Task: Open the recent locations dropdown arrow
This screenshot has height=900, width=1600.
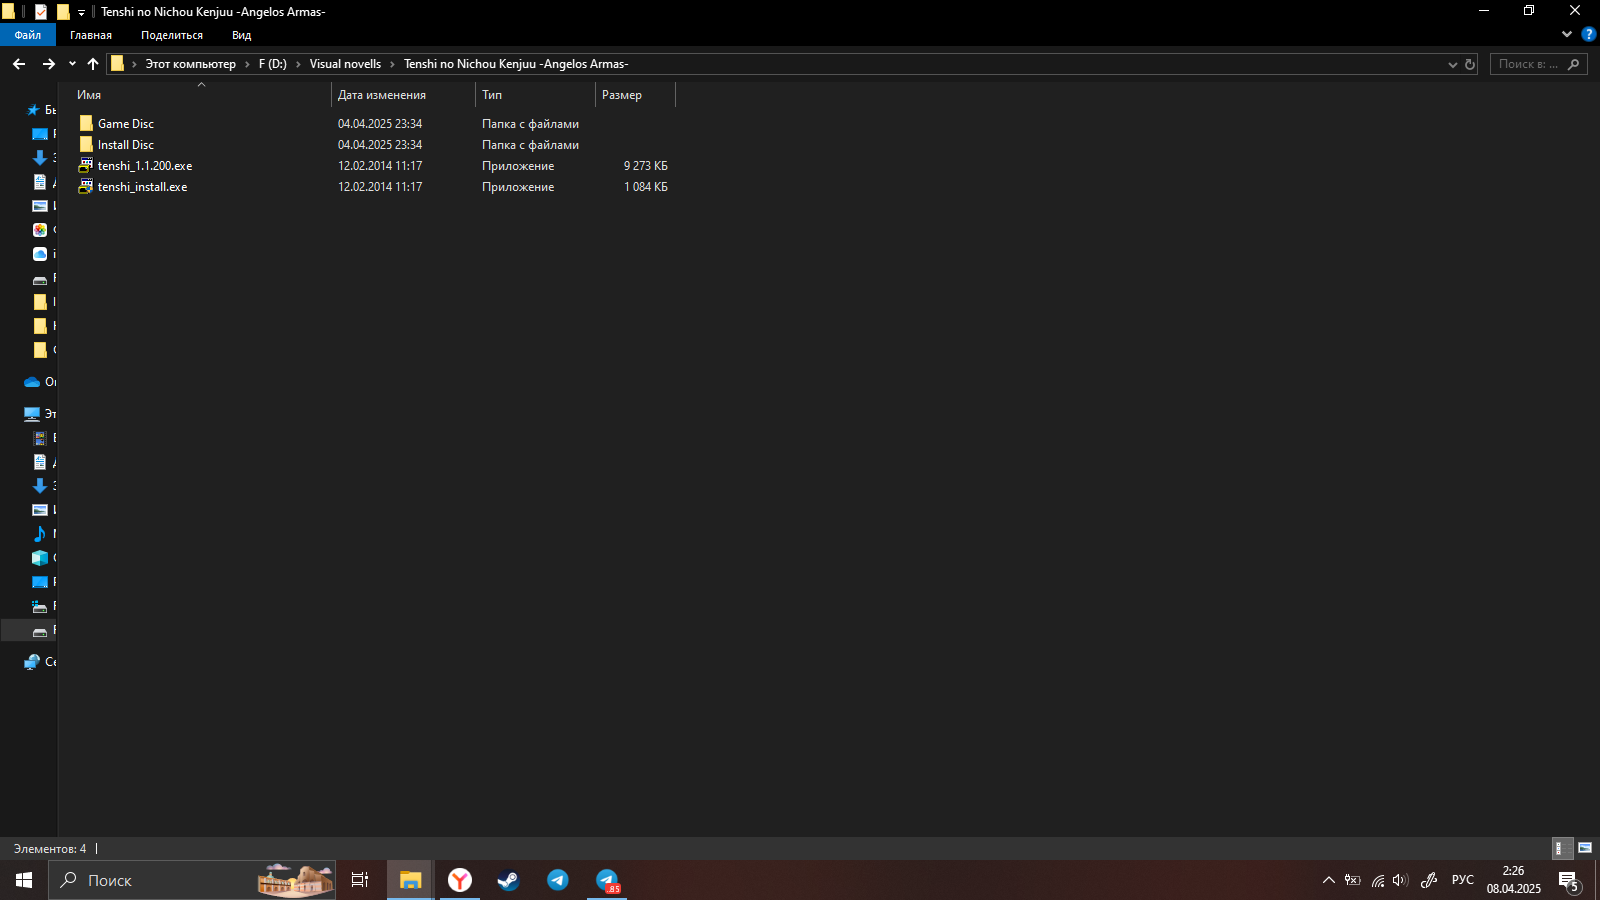Action: pyautogui.click(x=72, y=64)
